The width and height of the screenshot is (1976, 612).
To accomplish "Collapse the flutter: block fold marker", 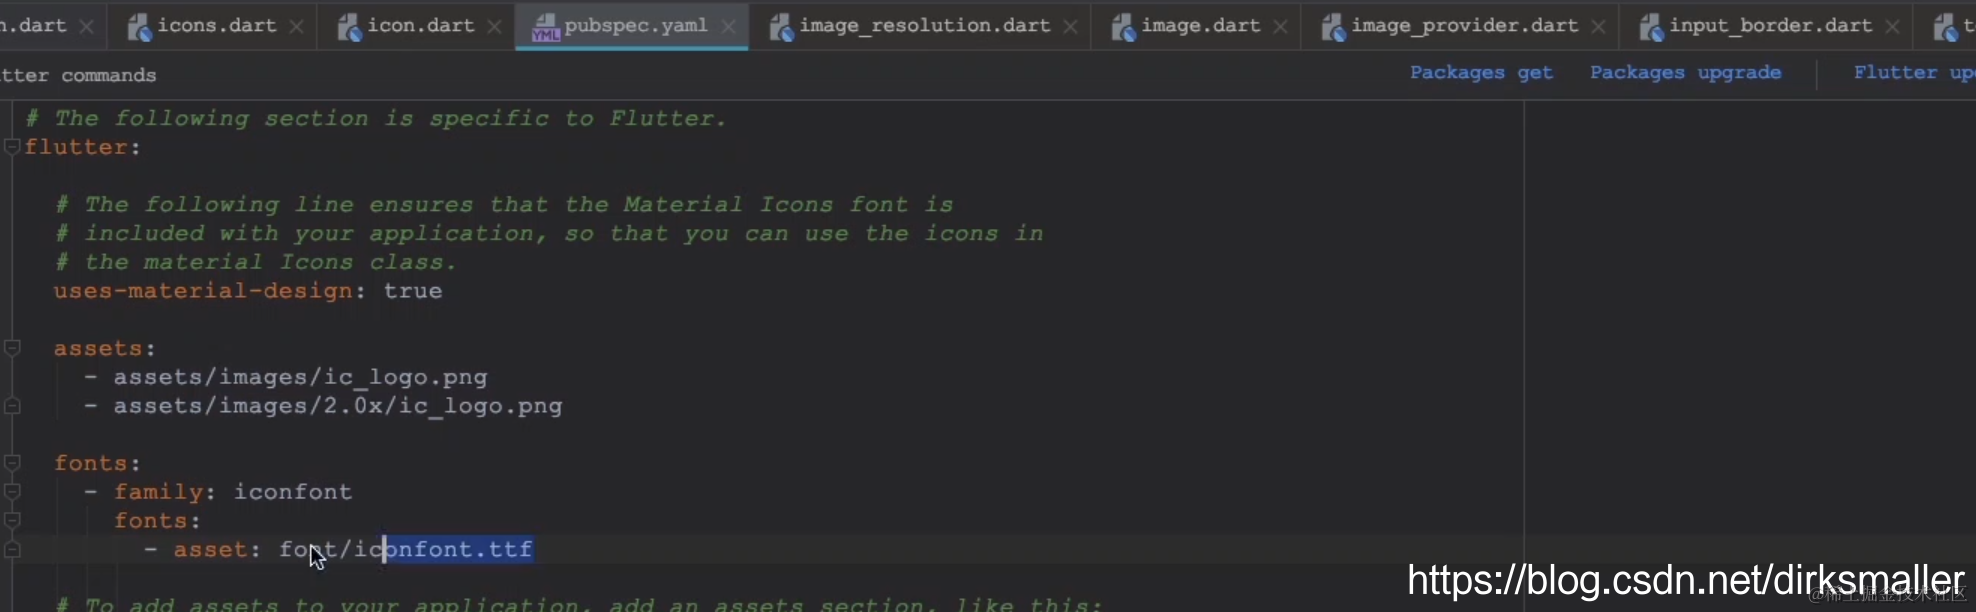I will 12,147.
